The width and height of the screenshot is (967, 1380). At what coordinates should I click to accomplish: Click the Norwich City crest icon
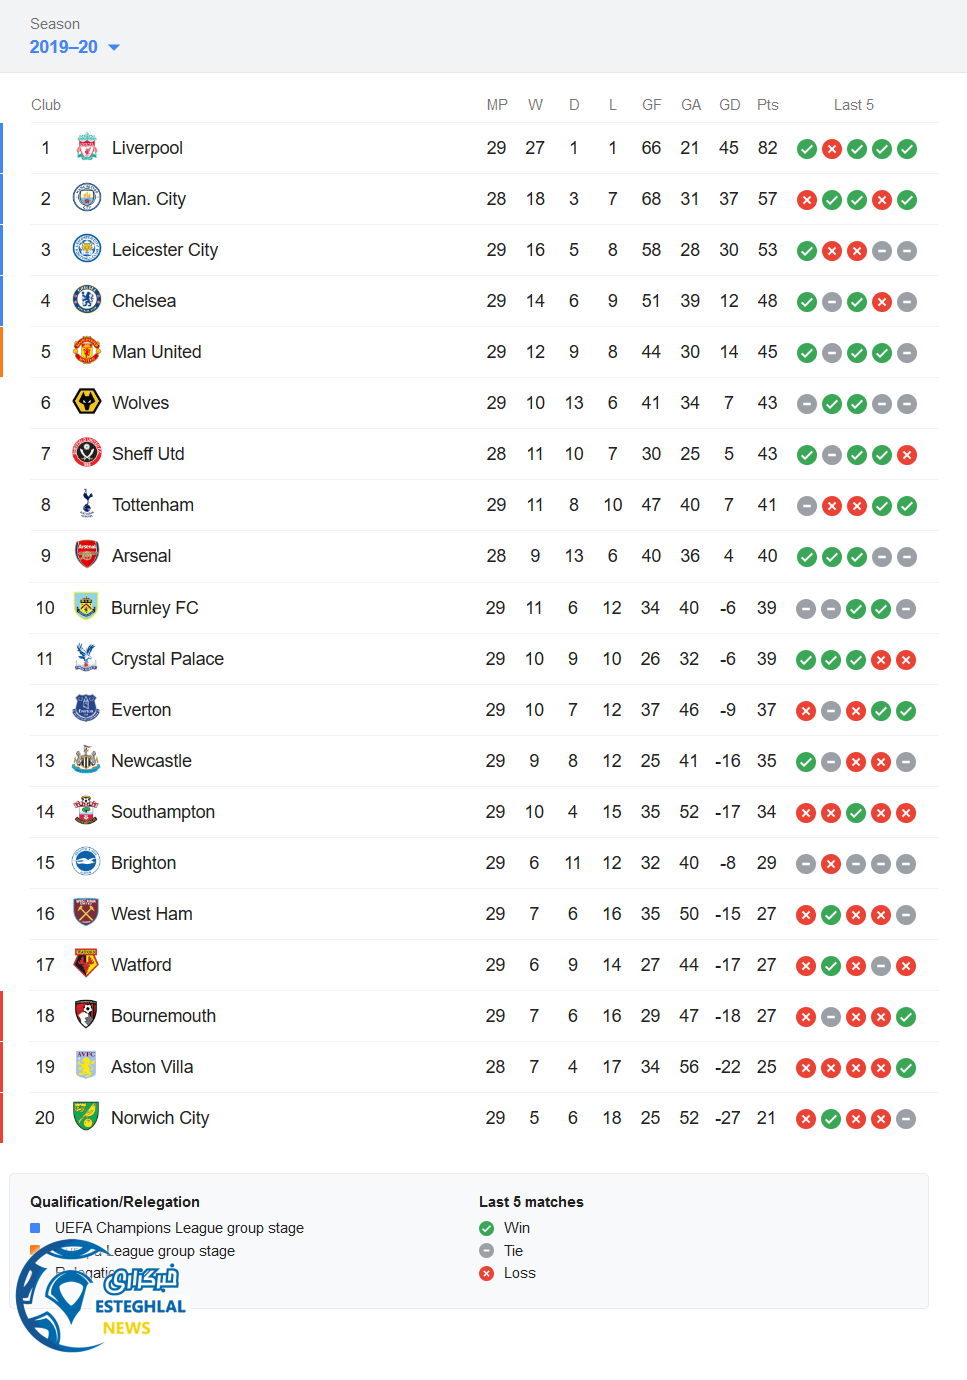tap(86, 1117)
